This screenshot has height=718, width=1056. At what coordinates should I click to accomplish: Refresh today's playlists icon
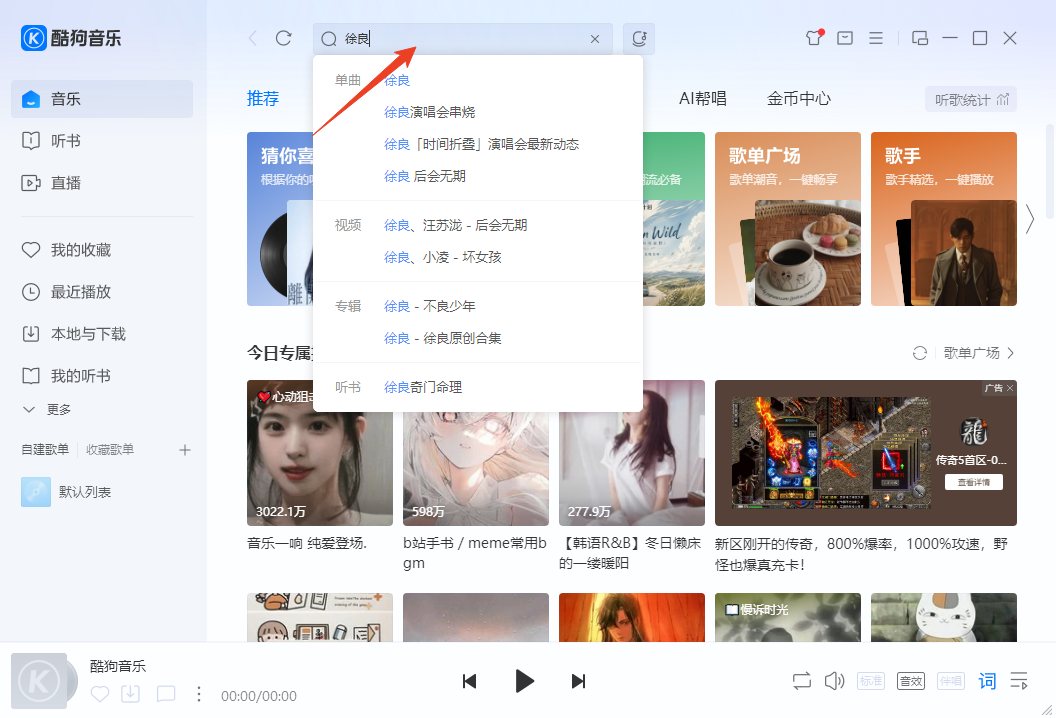tap(919, 353)
